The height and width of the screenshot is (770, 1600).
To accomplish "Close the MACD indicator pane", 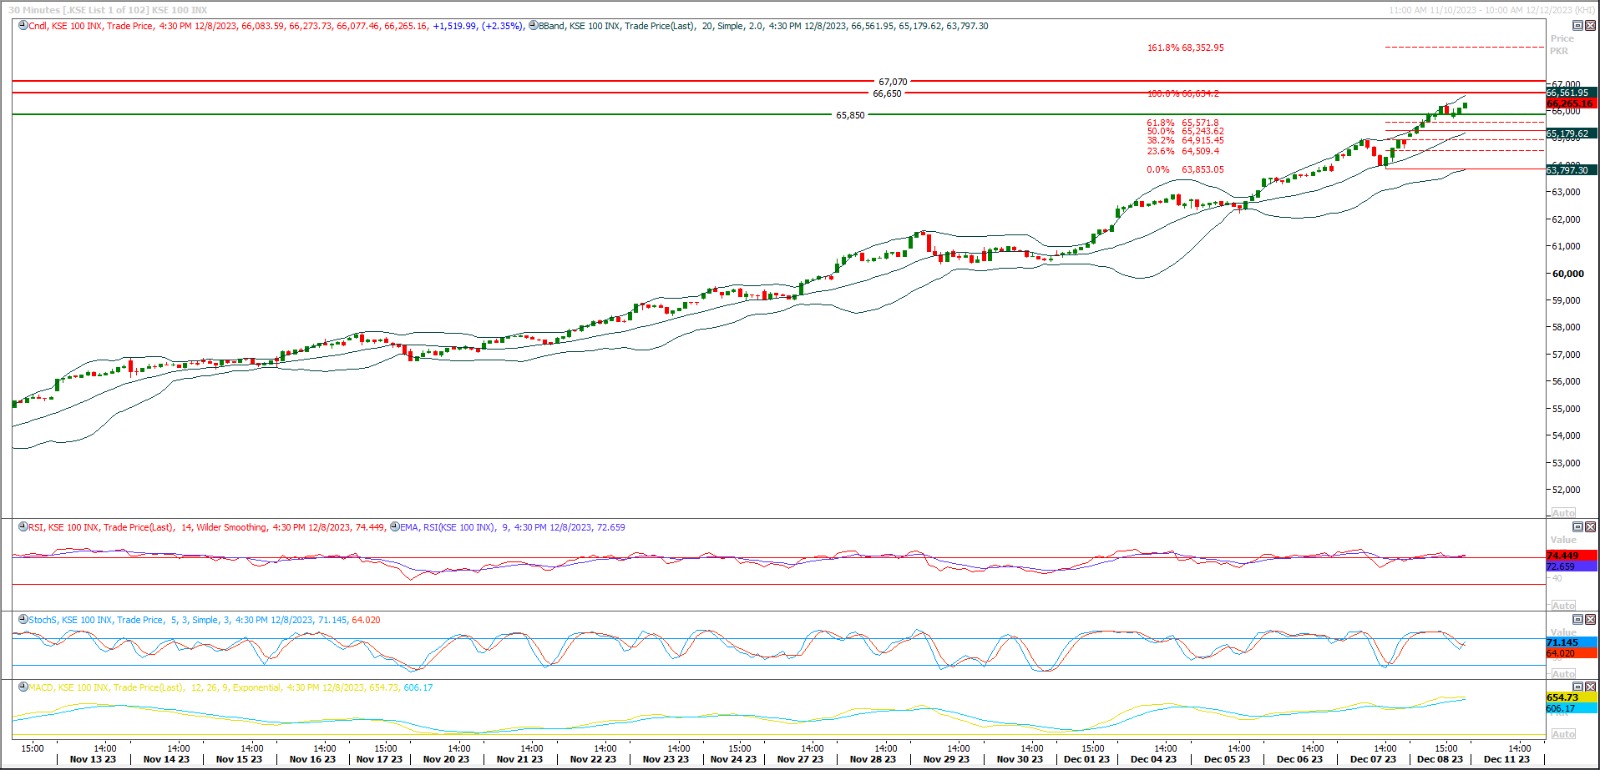I will pyautogui.click(x=1591, y=688).
